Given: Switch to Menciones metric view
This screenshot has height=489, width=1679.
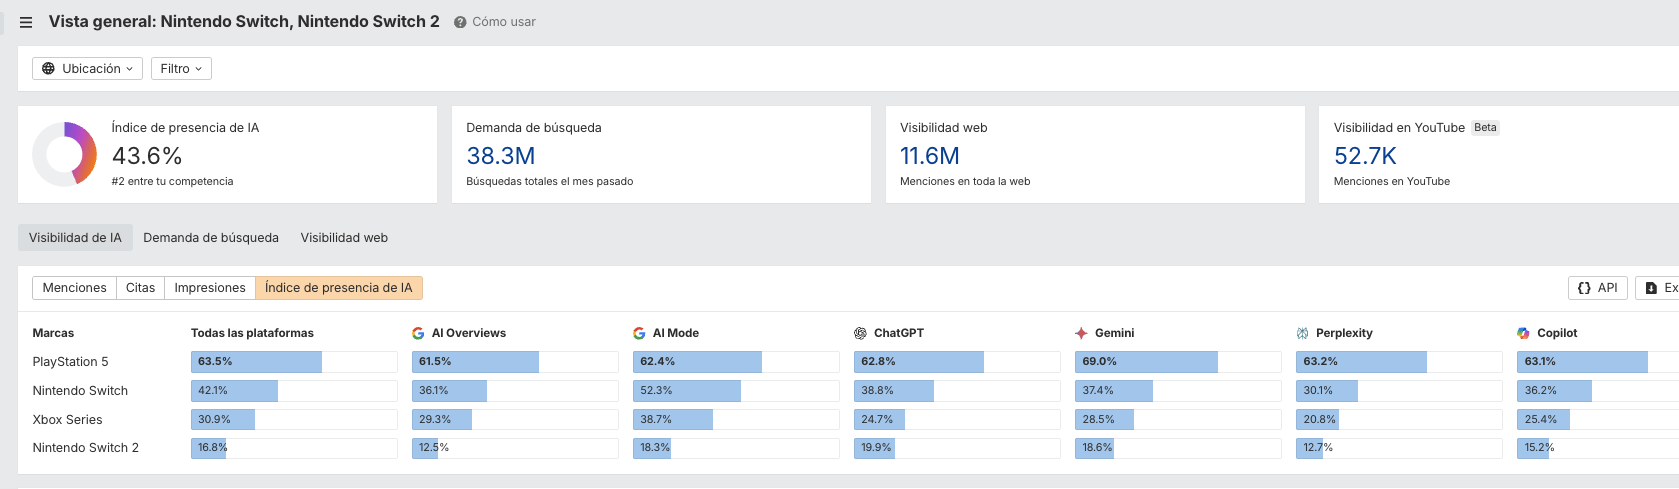Looking at the screenshot, I should 74,288.
